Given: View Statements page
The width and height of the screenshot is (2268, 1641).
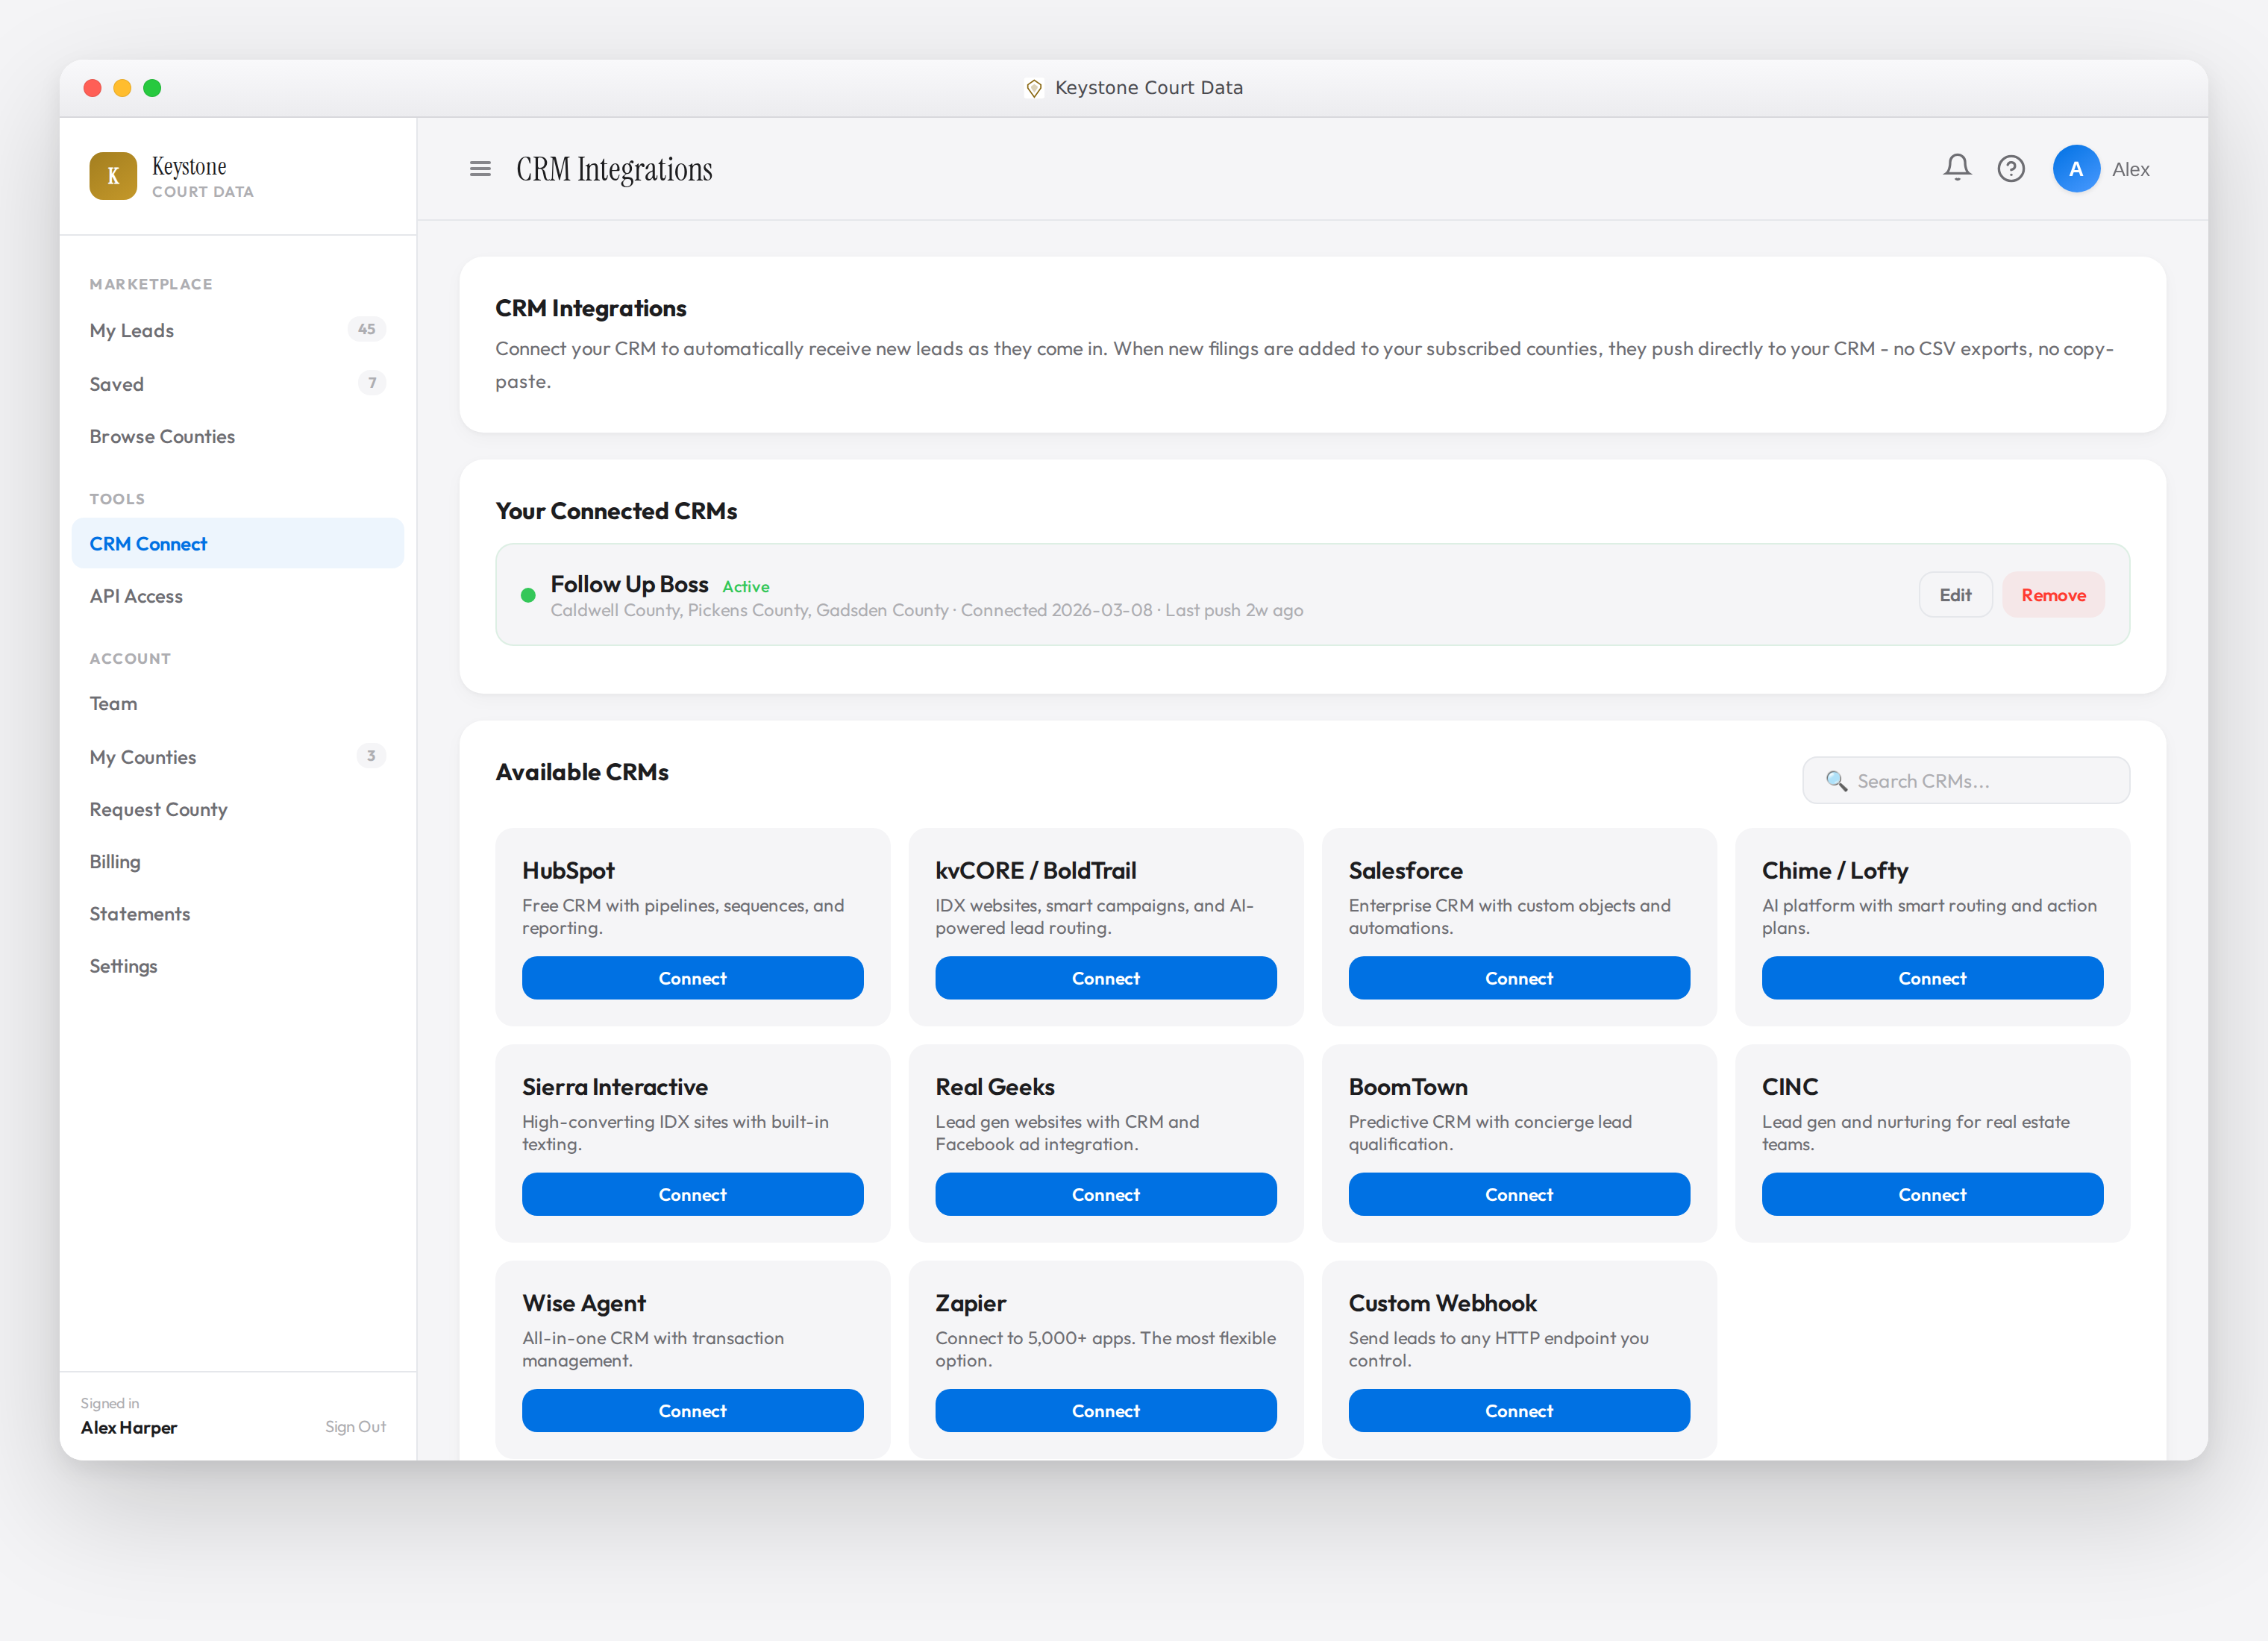Looking at the screenshot, I should 238,914.
